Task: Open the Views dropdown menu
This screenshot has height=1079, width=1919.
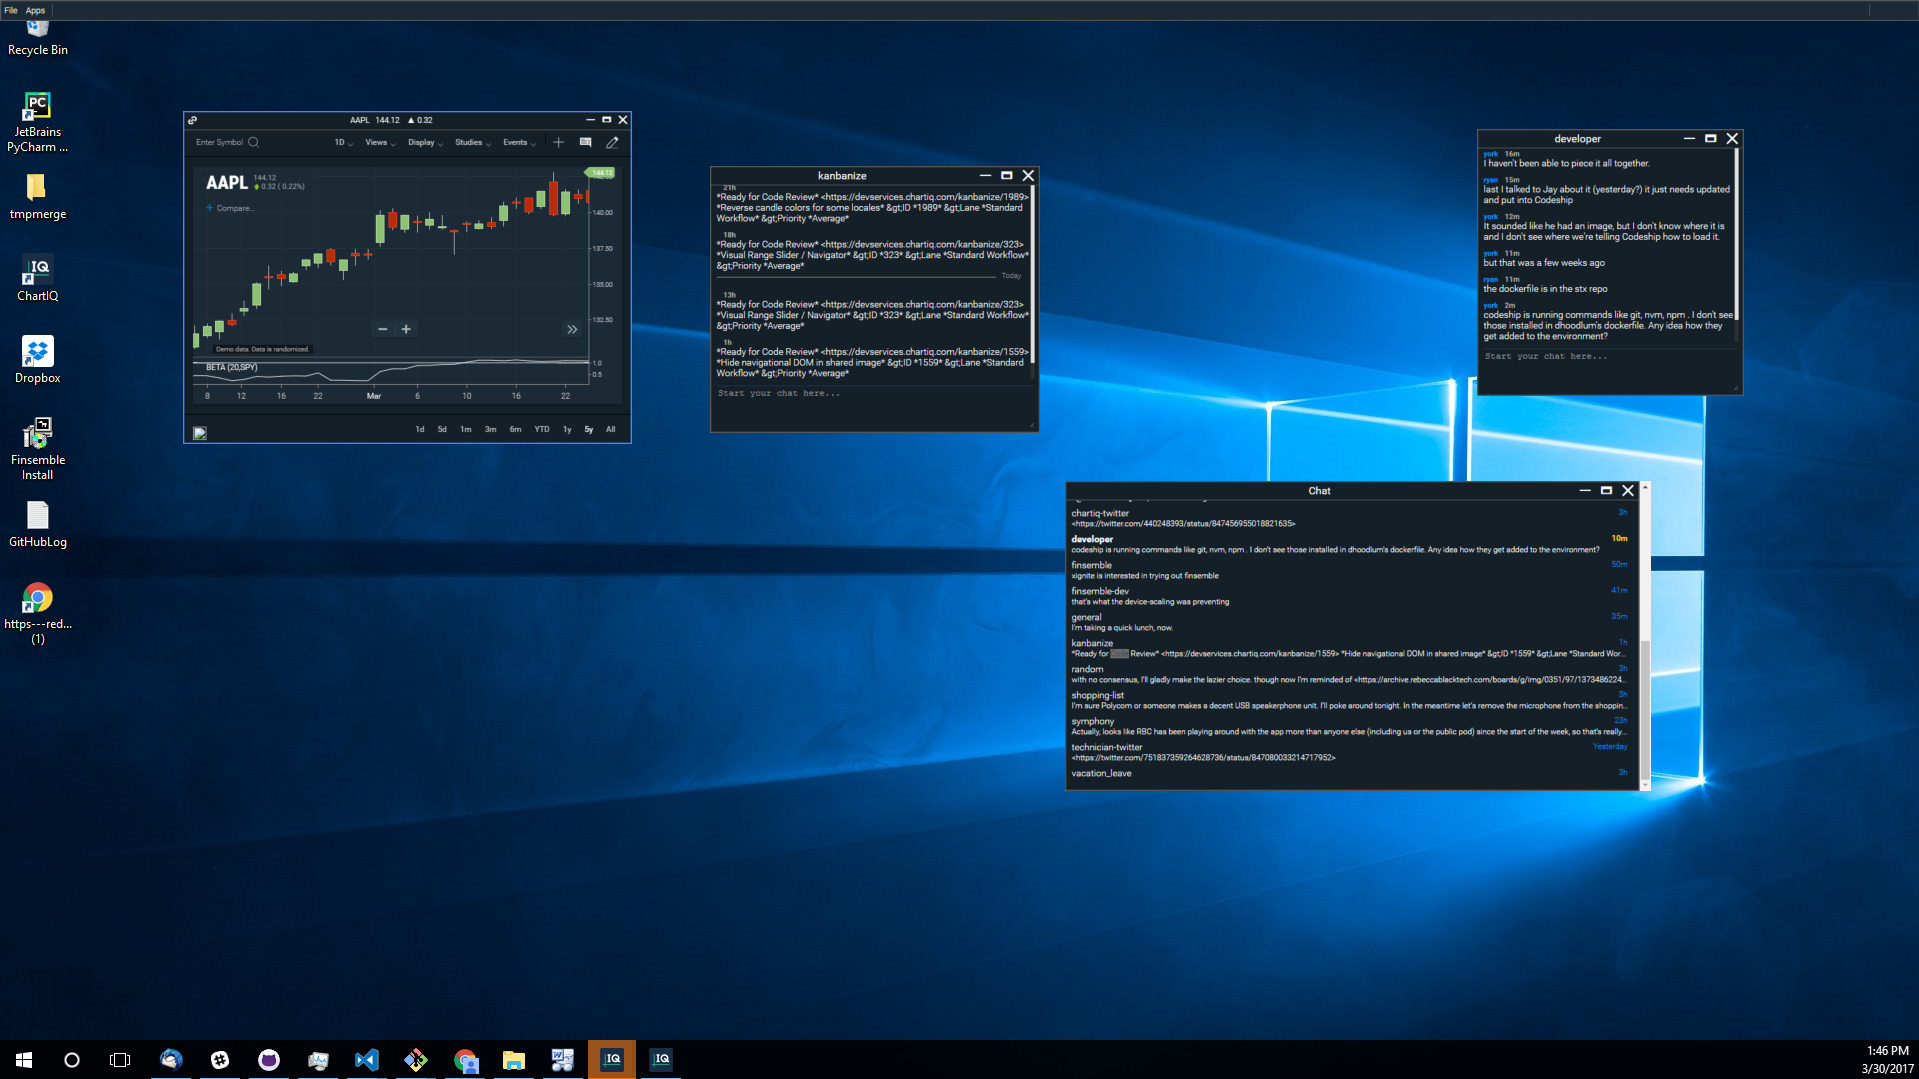Action: coord(380,142)
